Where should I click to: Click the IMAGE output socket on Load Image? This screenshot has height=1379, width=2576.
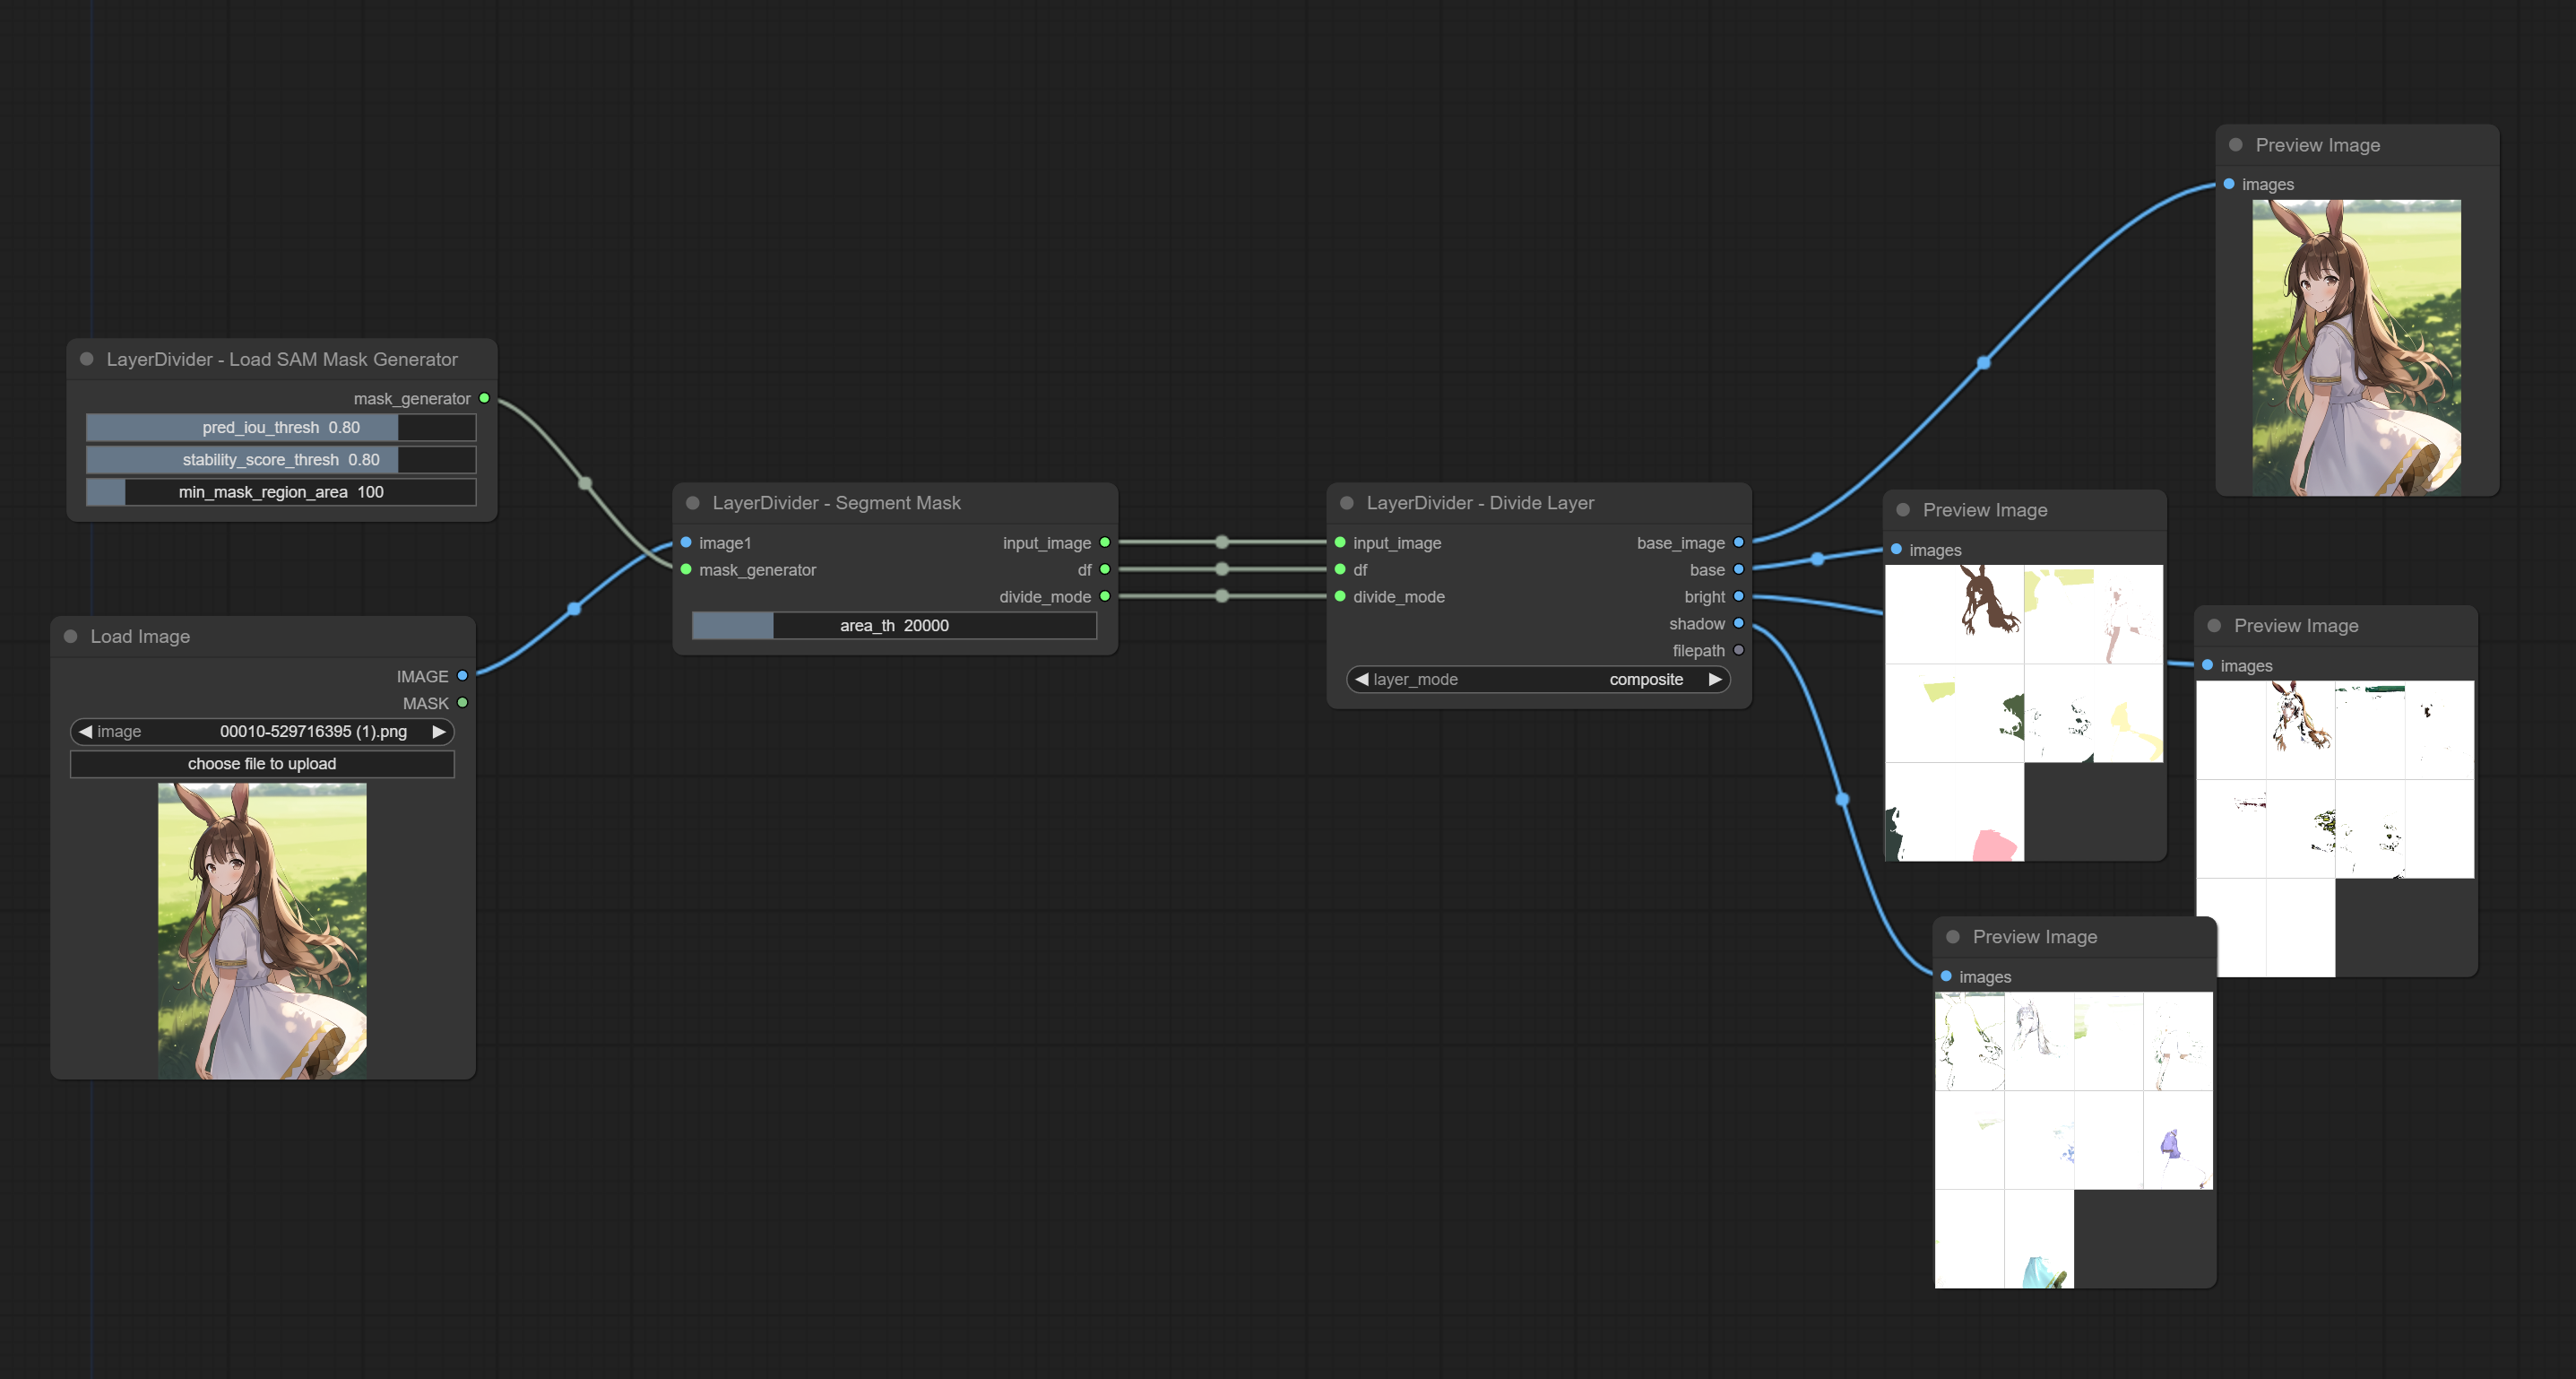pos(462,676)
